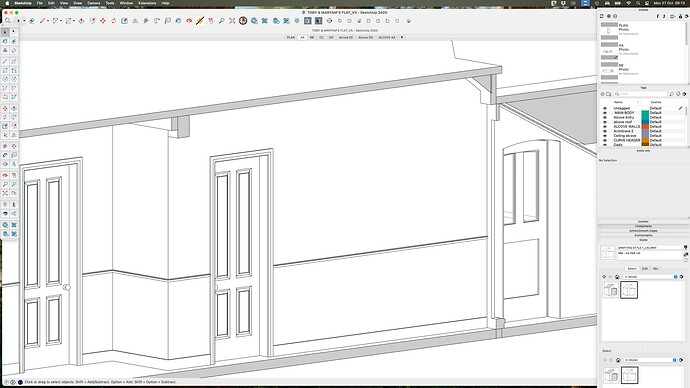
Task: Select the Zoom tool in left palette
Action: (x=5, y=184)
